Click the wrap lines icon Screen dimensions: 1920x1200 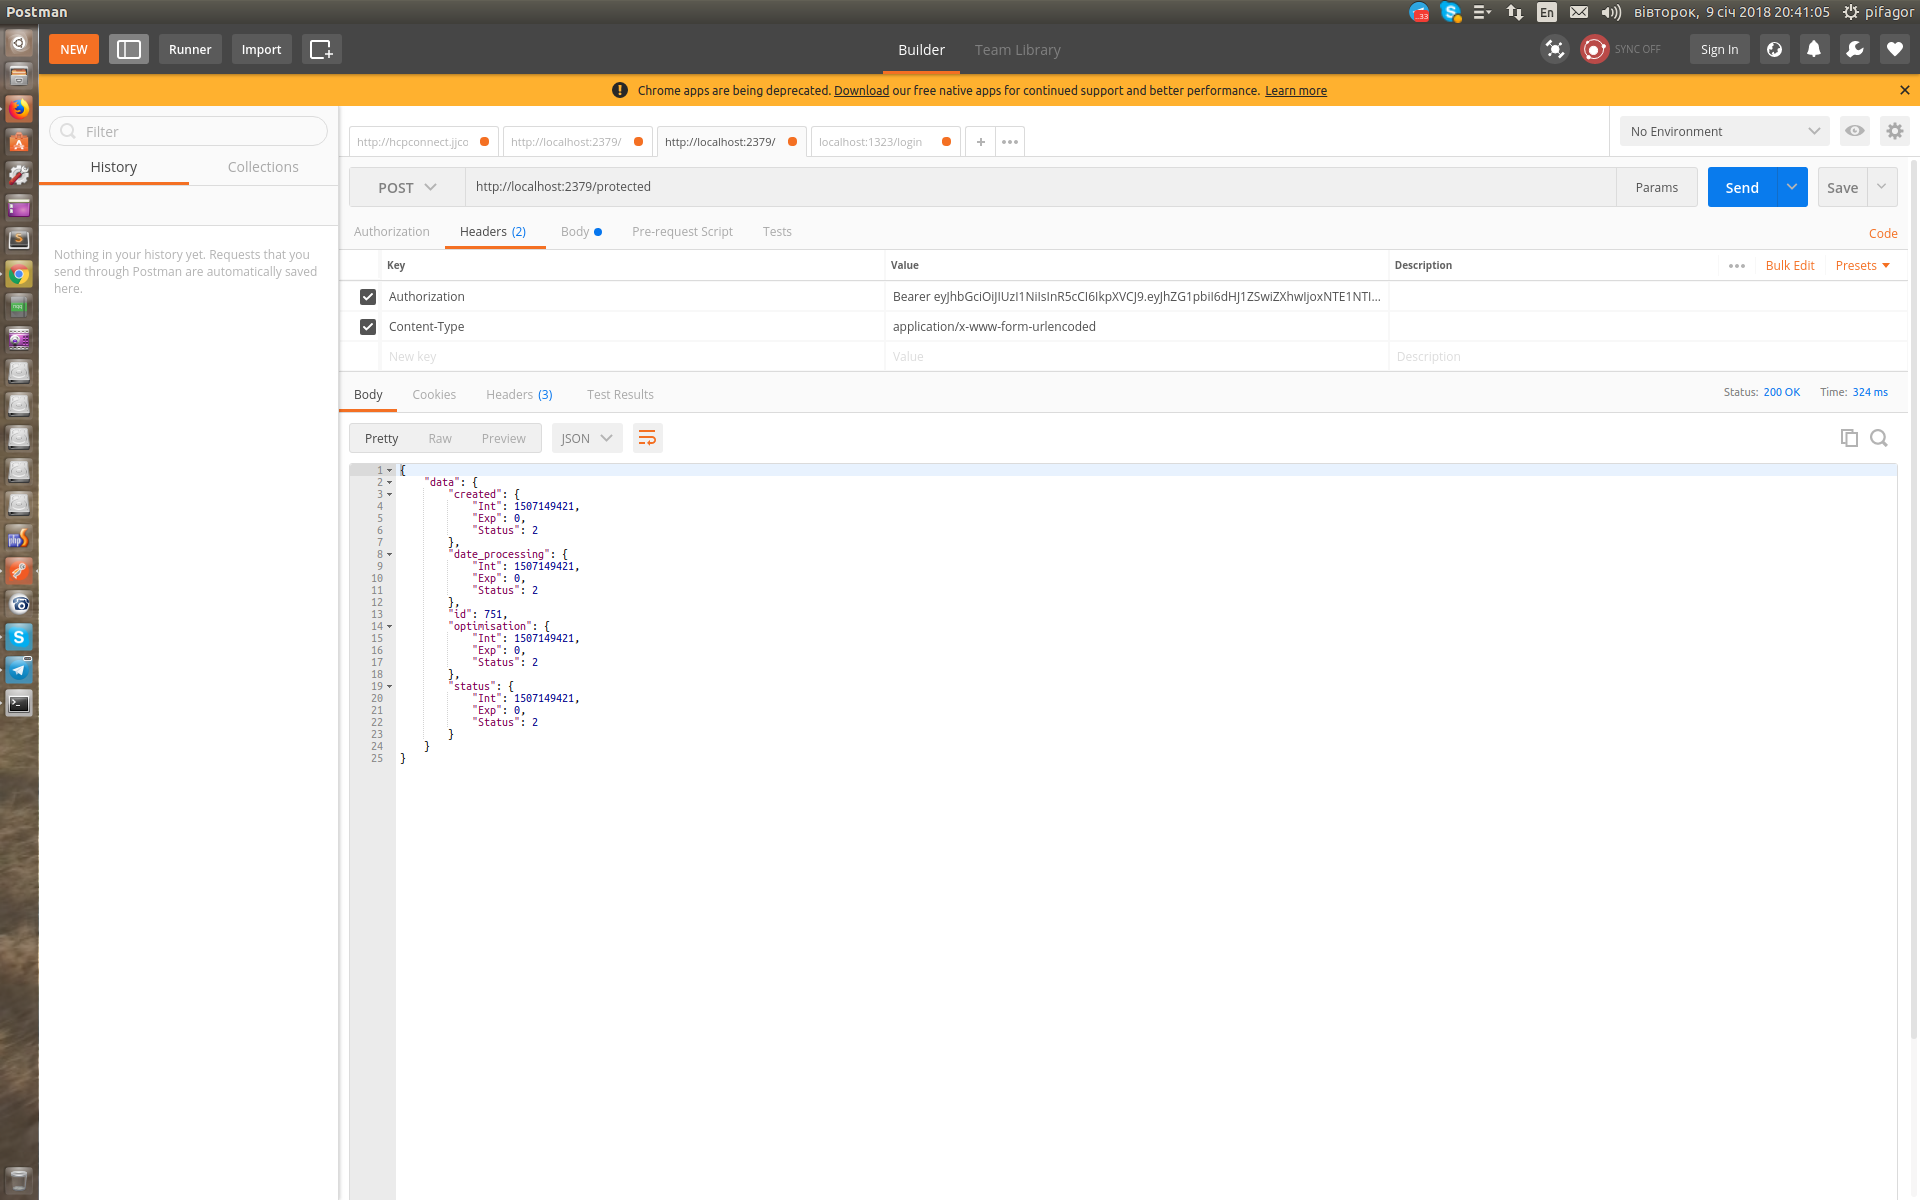click(x=647, y=438)
